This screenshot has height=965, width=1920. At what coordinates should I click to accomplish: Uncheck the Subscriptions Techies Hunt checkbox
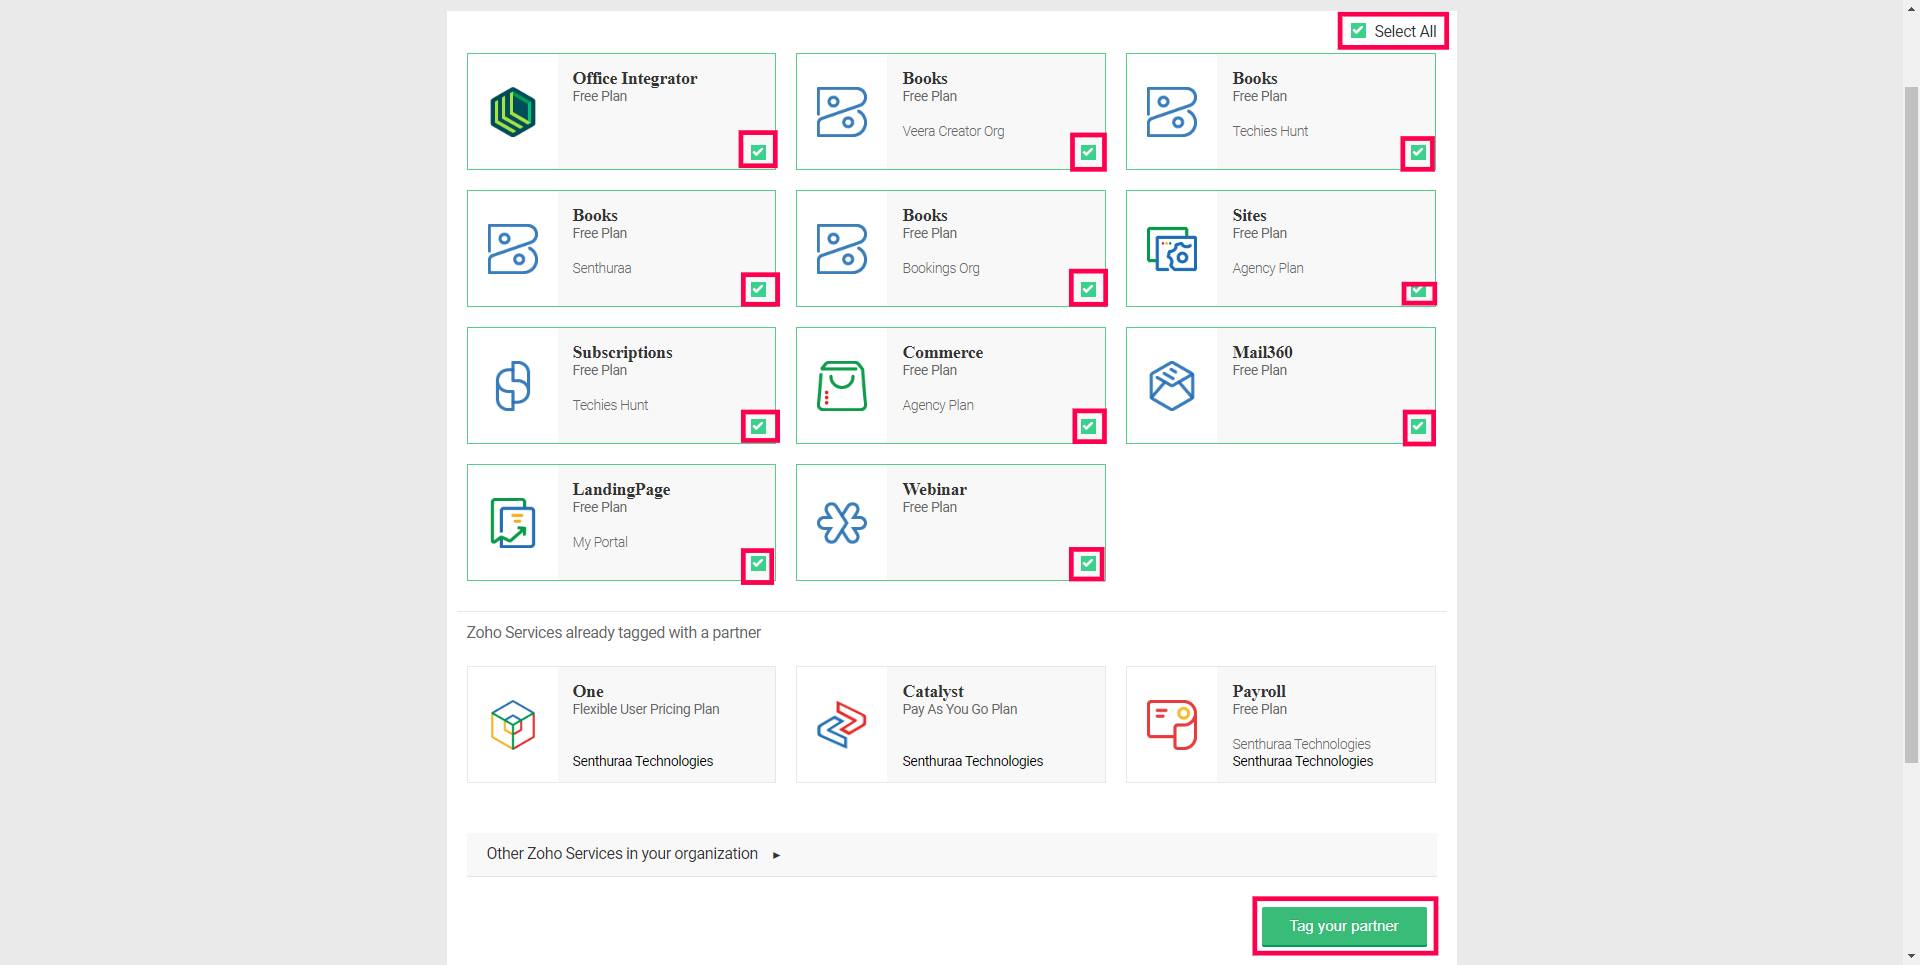[759, 426]
